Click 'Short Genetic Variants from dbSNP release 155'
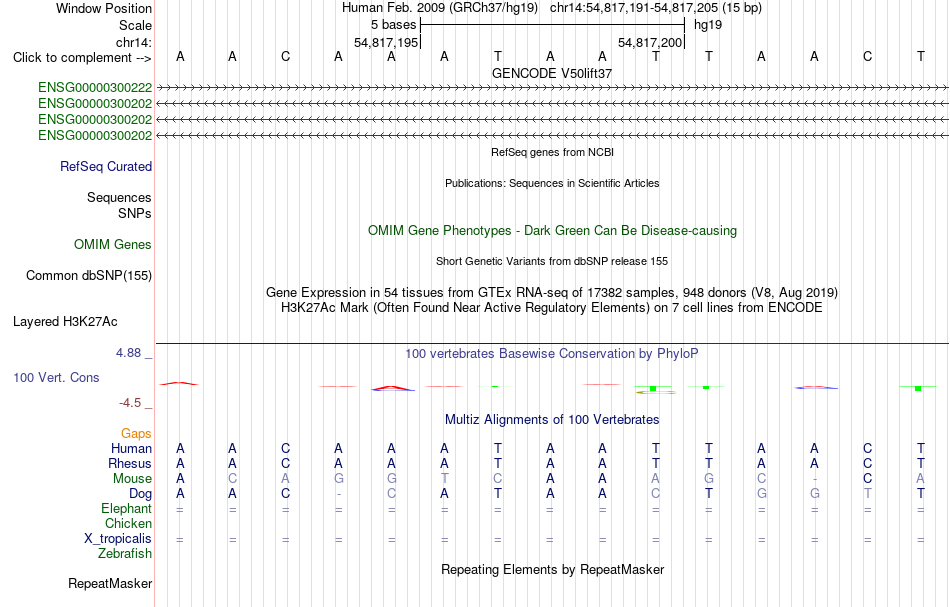Screen dimensions: 950x607 tap(552, 261)
